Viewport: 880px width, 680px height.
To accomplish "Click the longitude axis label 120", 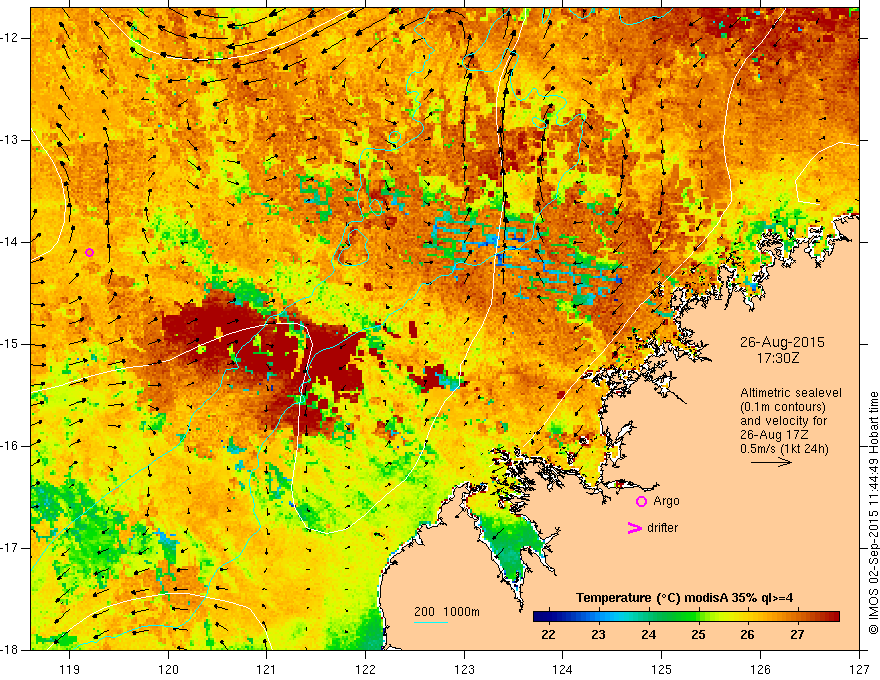I will pyautogui.click(x=168, y=669).
